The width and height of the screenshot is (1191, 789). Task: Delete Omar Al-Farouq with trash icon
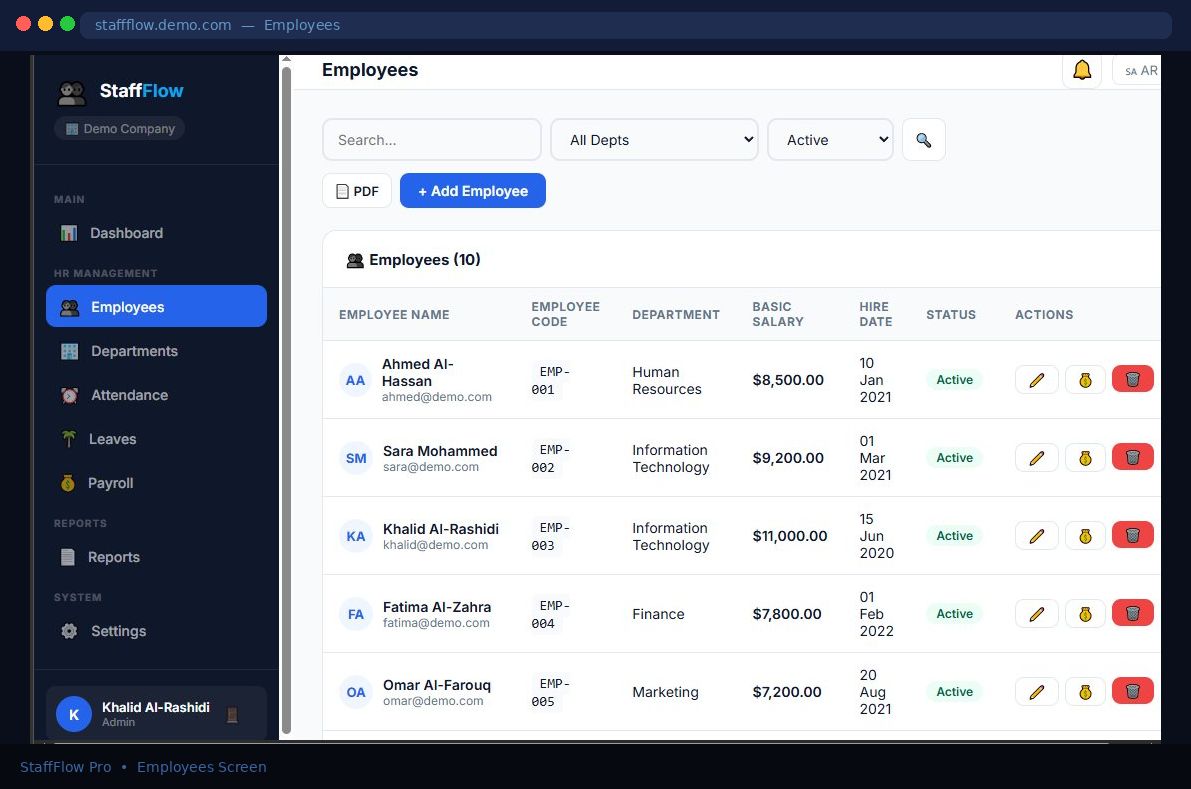click(x=1132, y=692)
